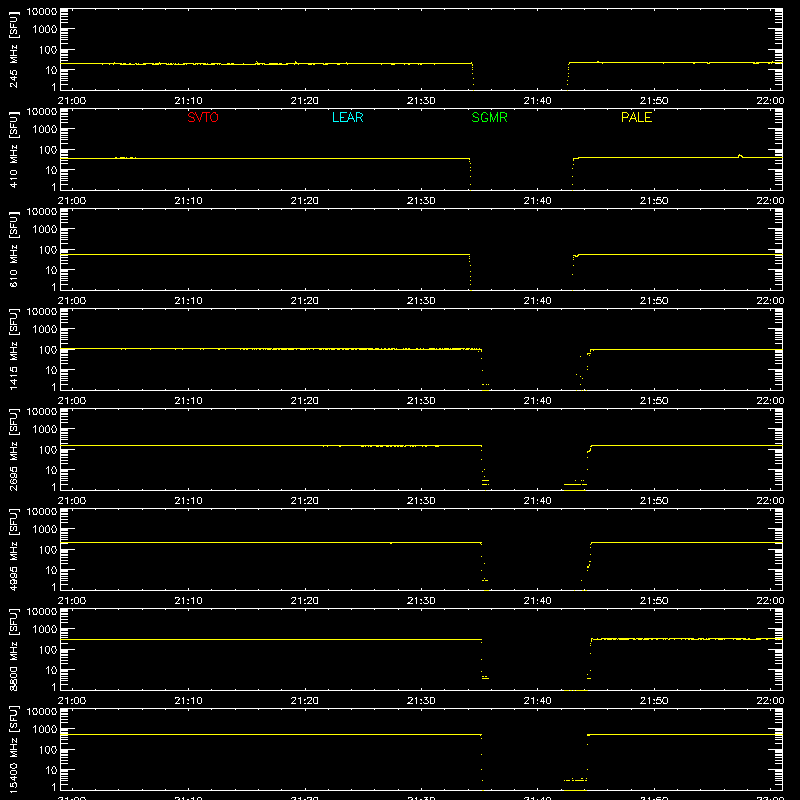Click the 100 tick of the 610 MHz plot
The image size is (800, 800).
coord(48,249)
